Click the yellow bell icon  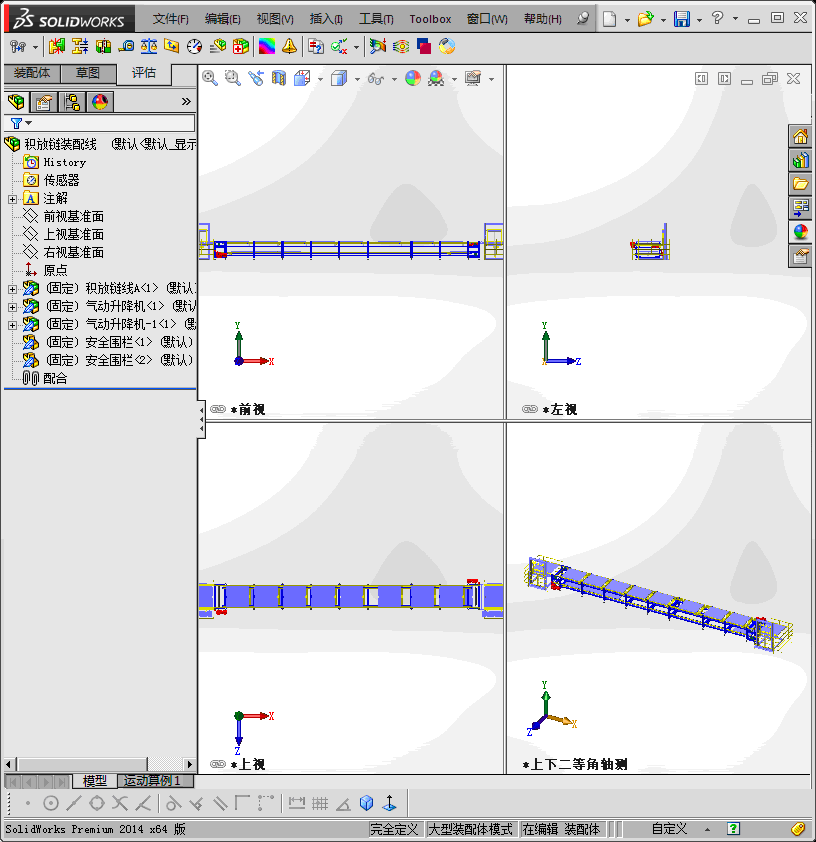[289, 47]
